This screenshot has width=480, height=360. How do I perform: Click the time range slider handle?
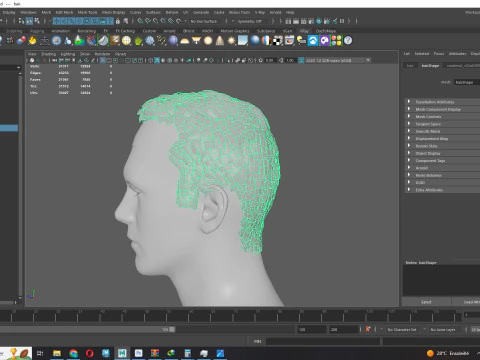[172, 329]
